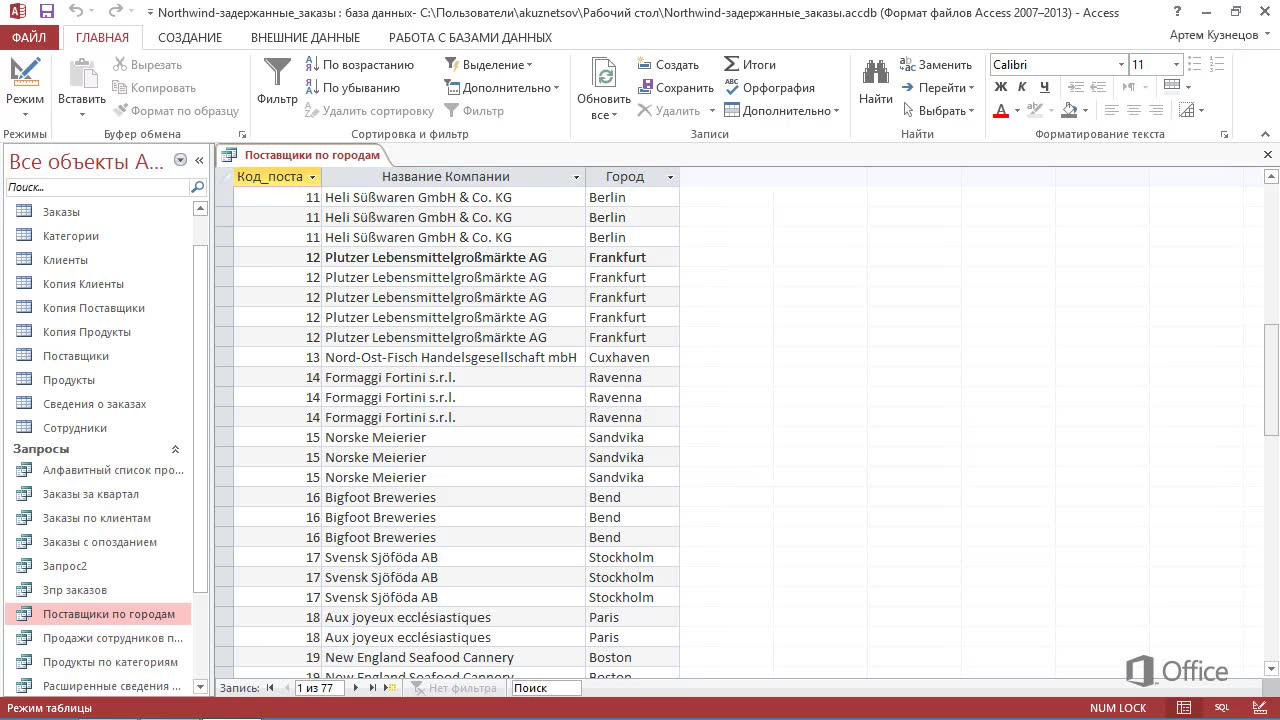Go to first record navigation button
The height and width of the screenshot is (720, 1280).
pos(270,688)
